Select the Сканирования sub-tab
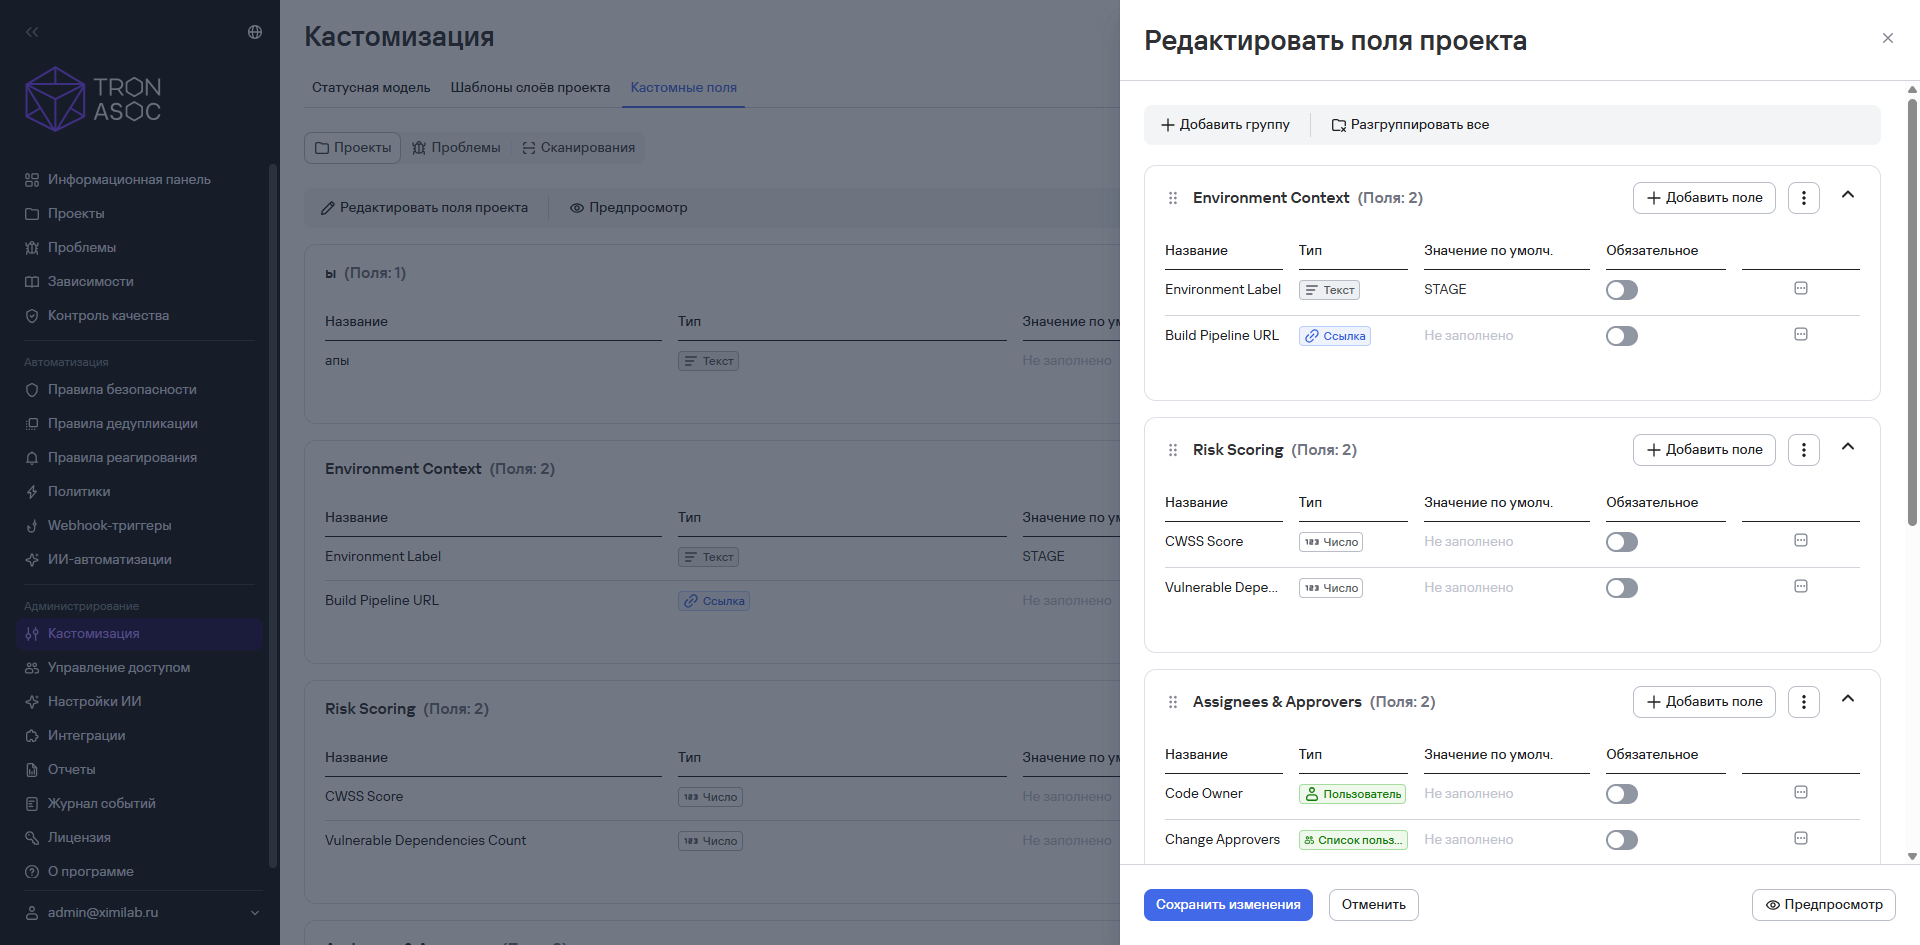 [x=578, y=148]
